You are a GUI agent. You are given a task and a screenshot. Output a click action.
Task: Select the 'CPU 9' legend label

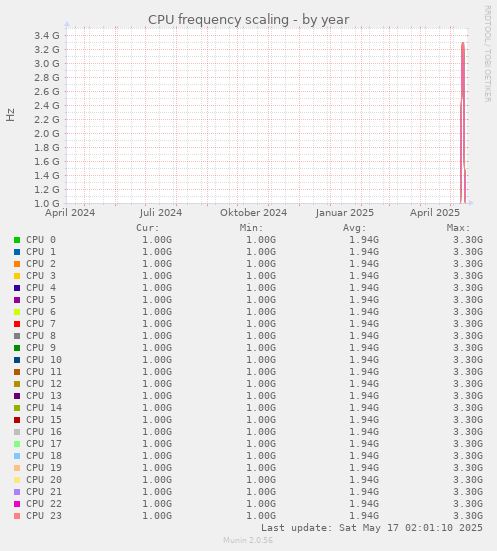(41, 348)
